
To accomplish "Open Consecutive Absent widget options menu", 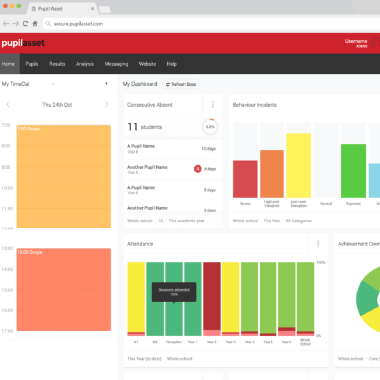I will [x=213, y=105].
